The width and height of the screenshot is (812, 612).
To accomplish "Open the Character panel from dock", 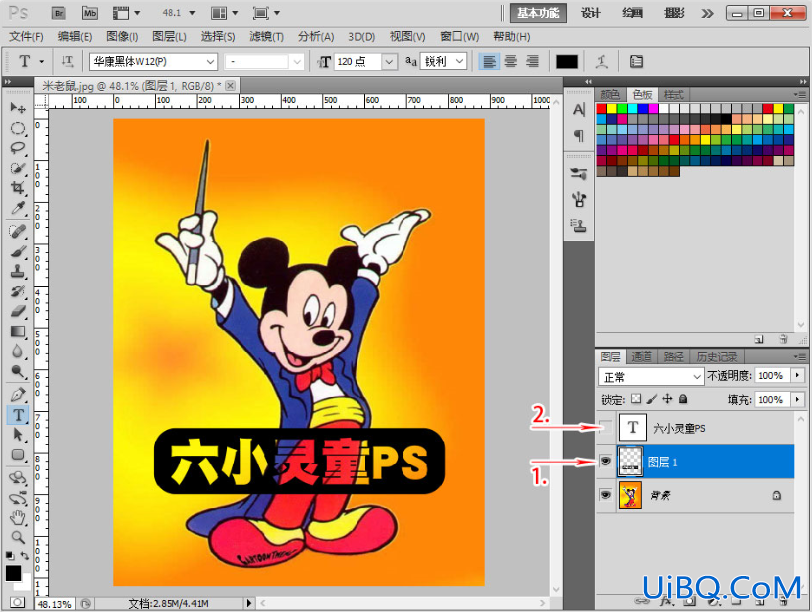I will pos(579,109).
